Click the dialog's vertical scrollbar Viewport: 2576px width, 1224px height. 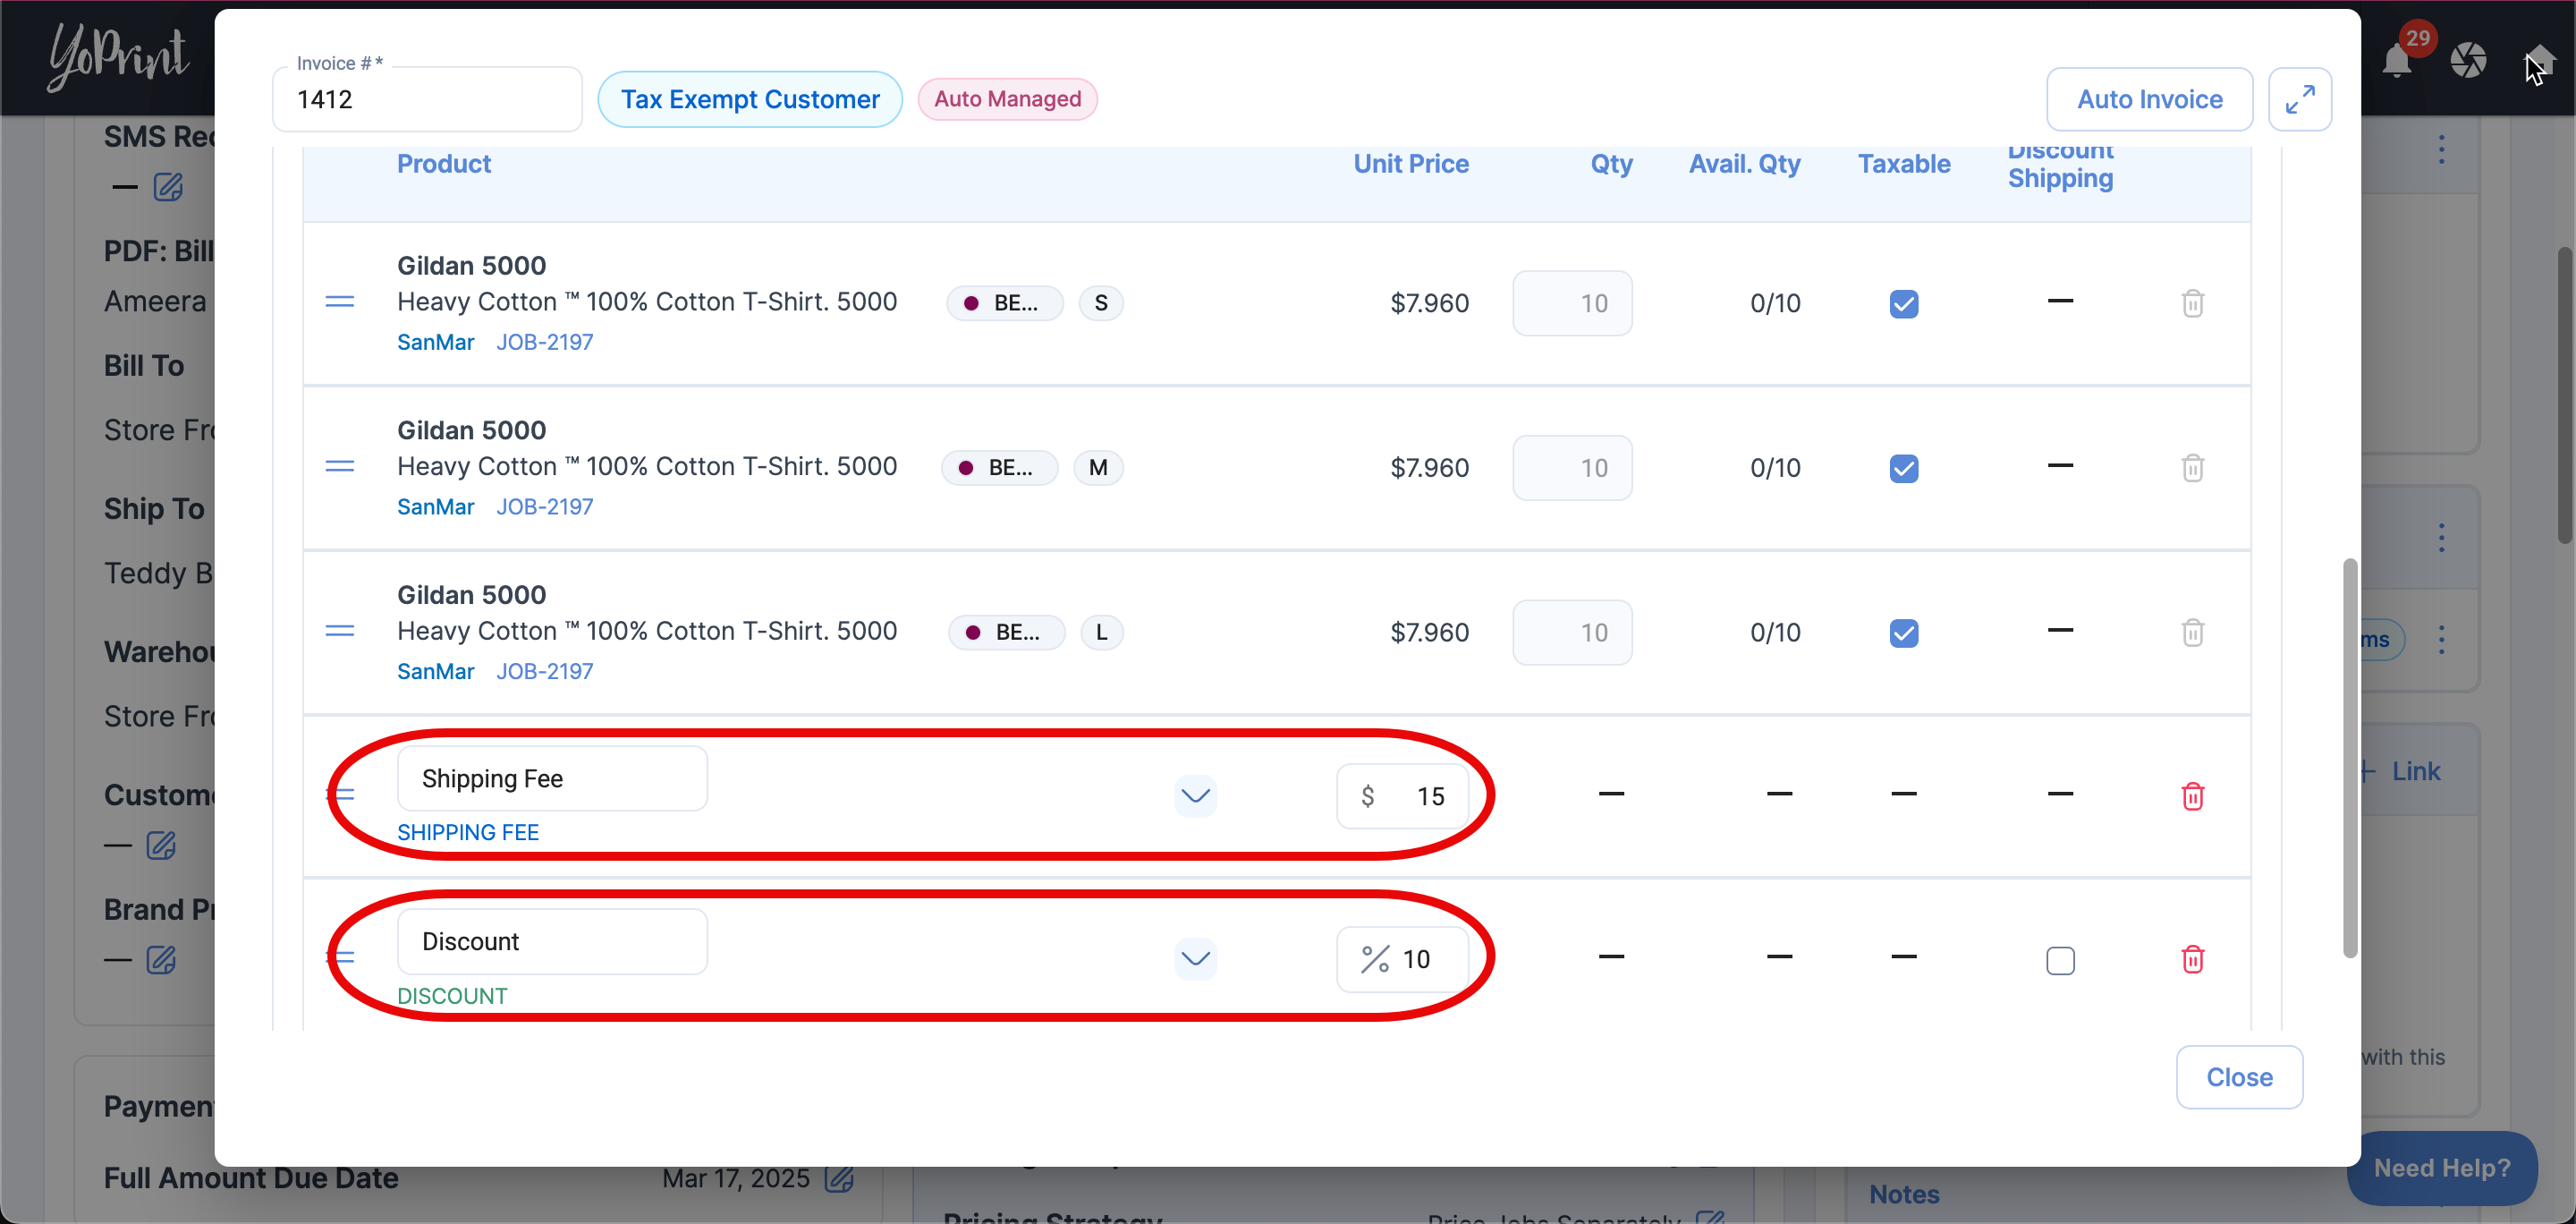tap(2349, 757)
